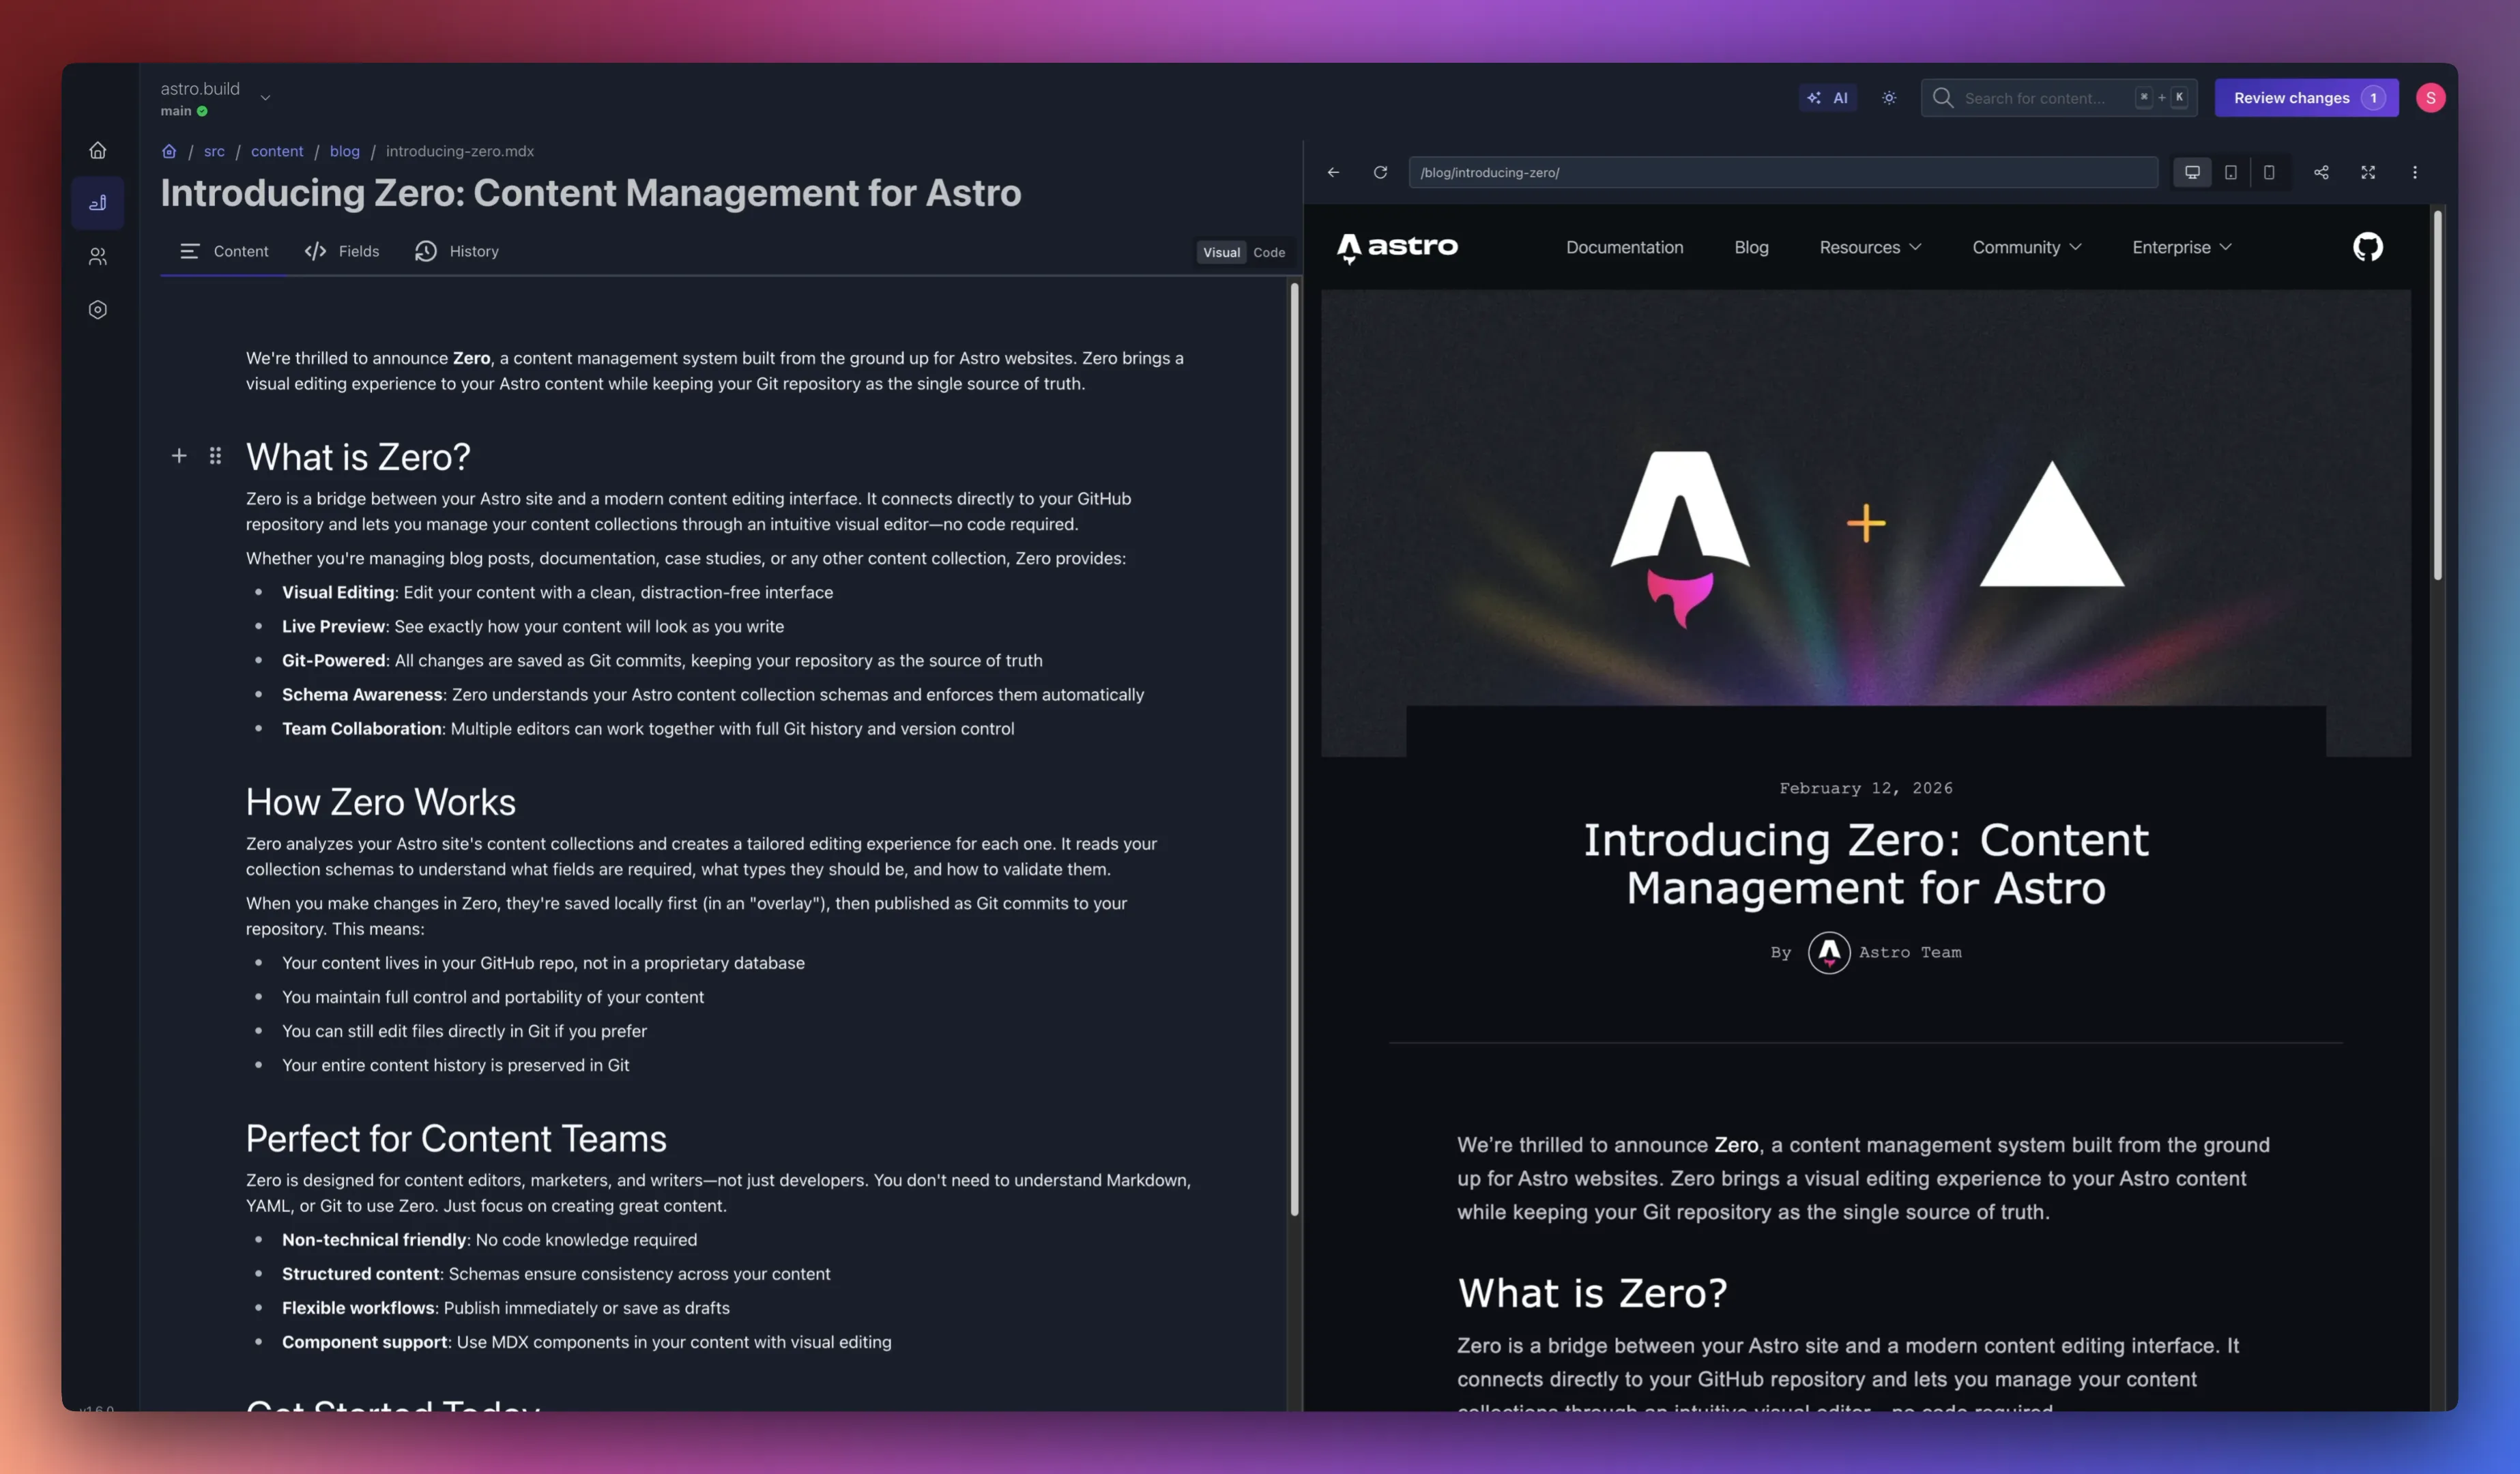Select the content editor icon in the sidebar
The image size is (2520, 1474).
pyautogui.click(x=97, y=202)
